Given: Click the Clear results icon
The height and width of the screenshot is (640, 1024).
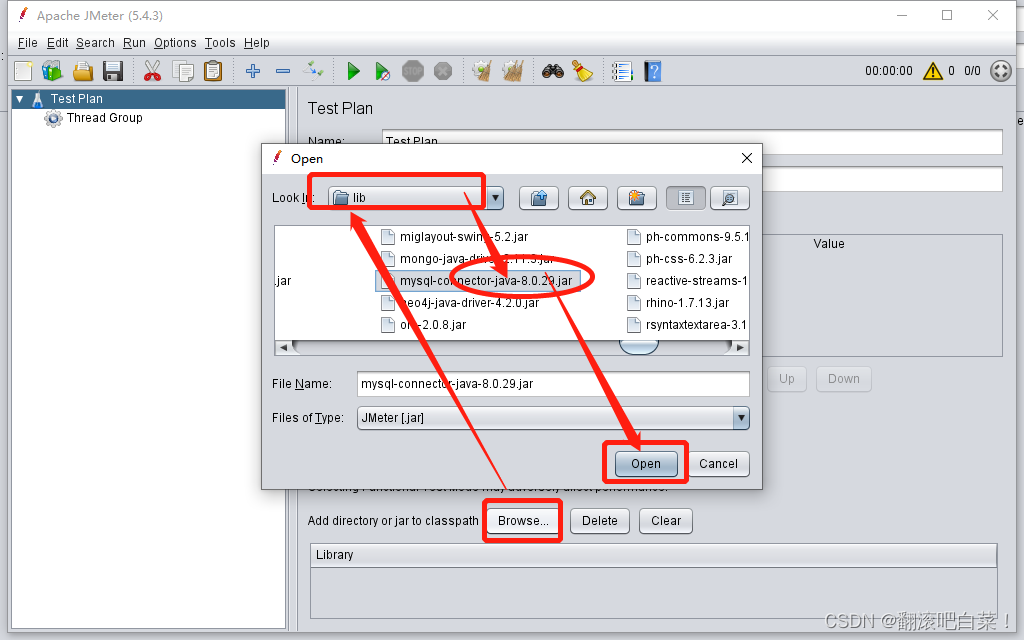Looking at the screenshot, I should 482,71.
